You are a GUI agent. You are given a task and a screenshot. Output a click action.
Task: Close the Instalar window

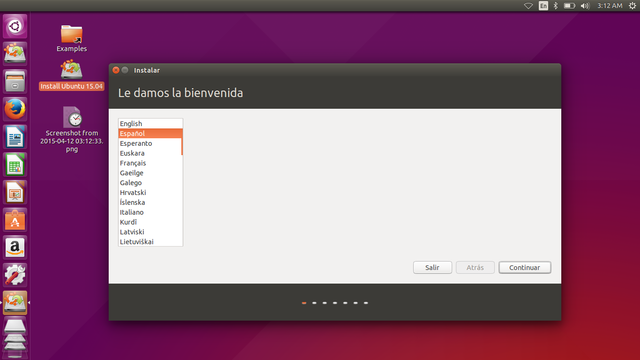(x=116, y=70)
